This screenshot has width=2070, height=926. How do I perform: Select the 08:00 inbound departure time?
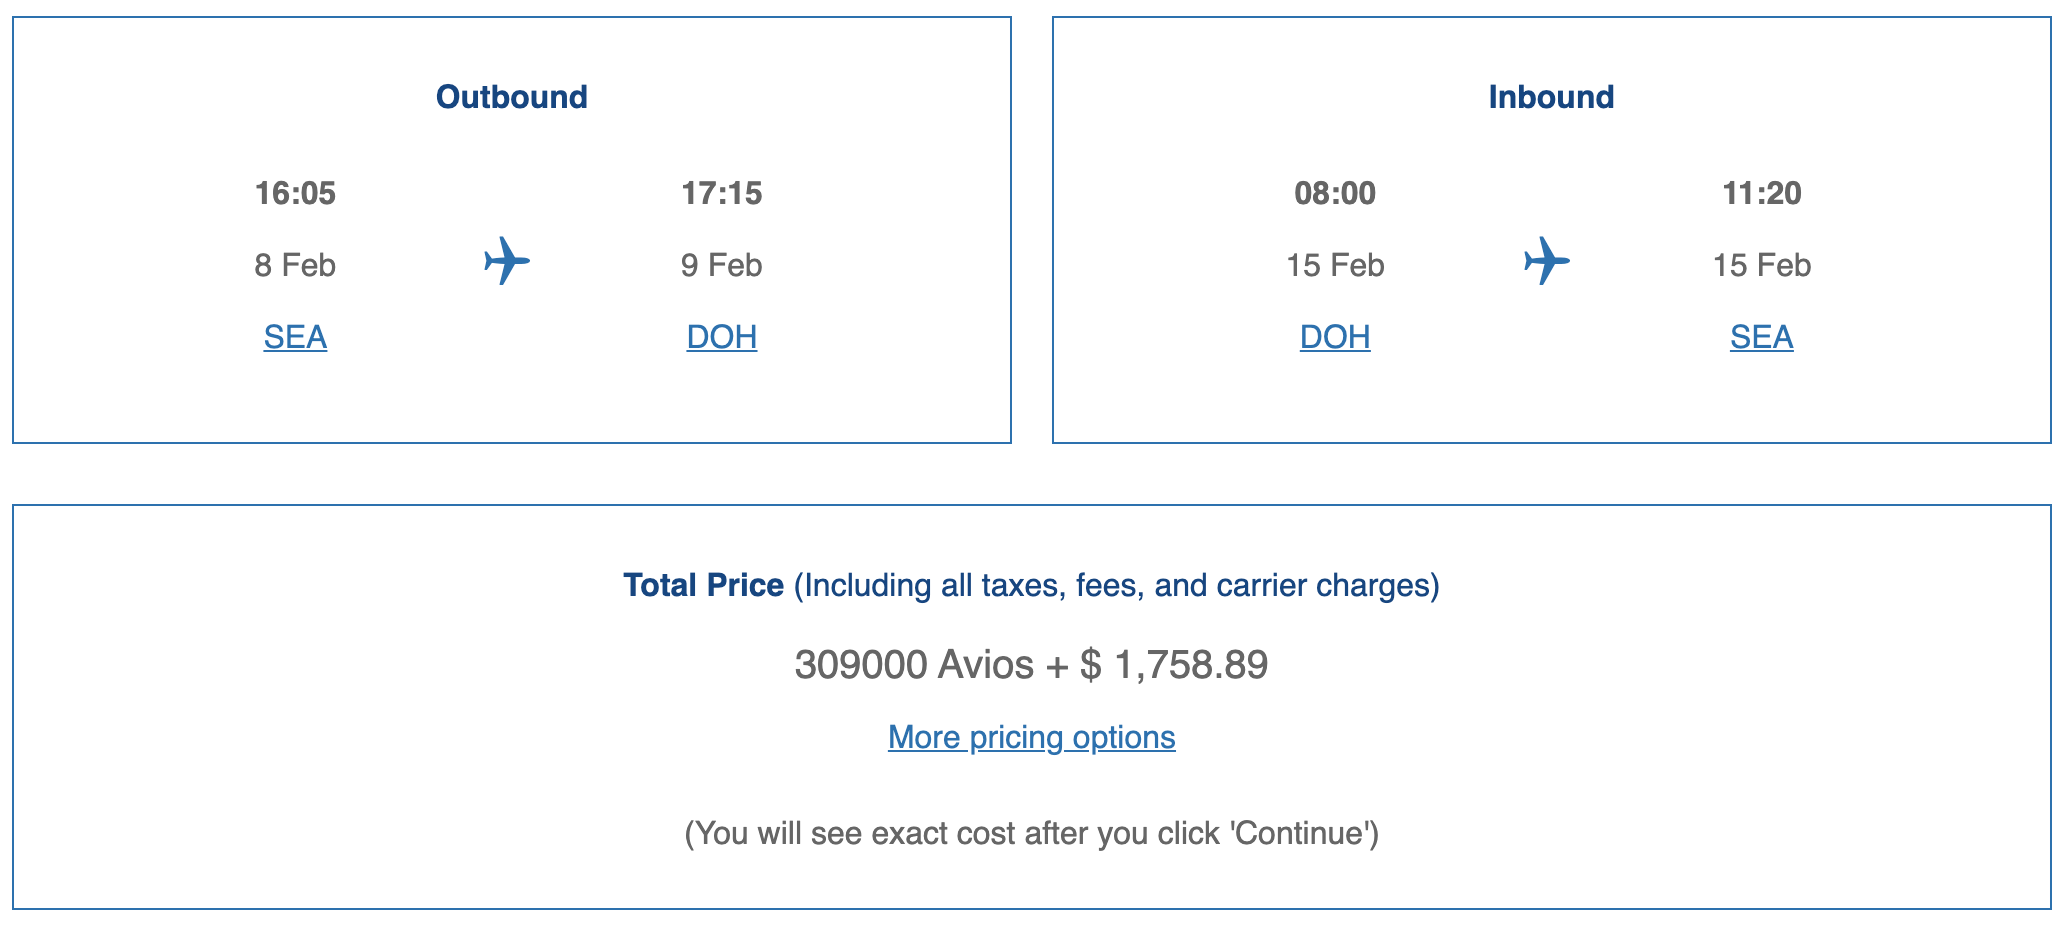[1334, 193]
